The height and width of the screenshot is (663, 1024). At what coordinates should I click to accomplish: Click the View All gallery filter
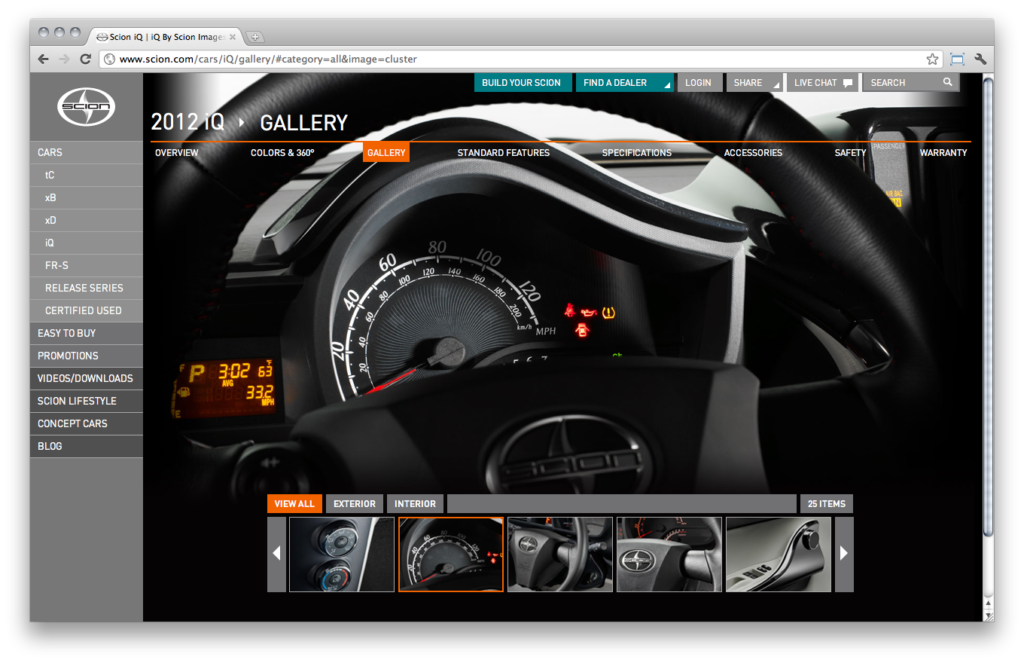click(x=295, y=504)
